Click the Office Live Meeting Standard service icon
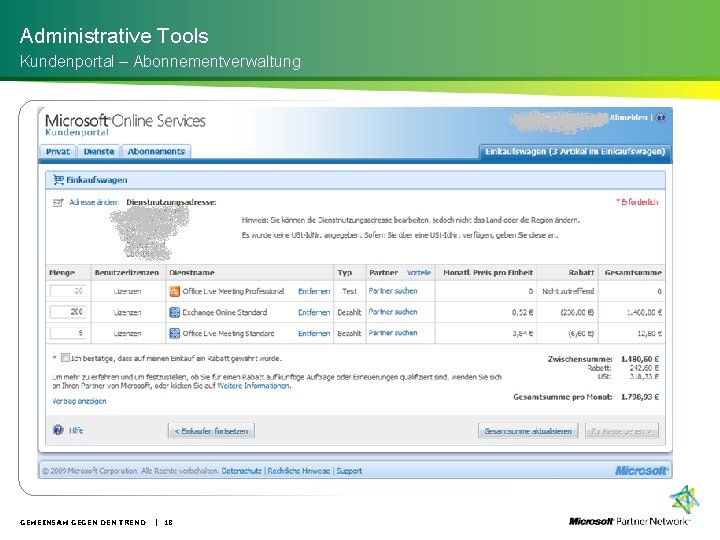This screenshot has width=720, height=540. (174, 333)
